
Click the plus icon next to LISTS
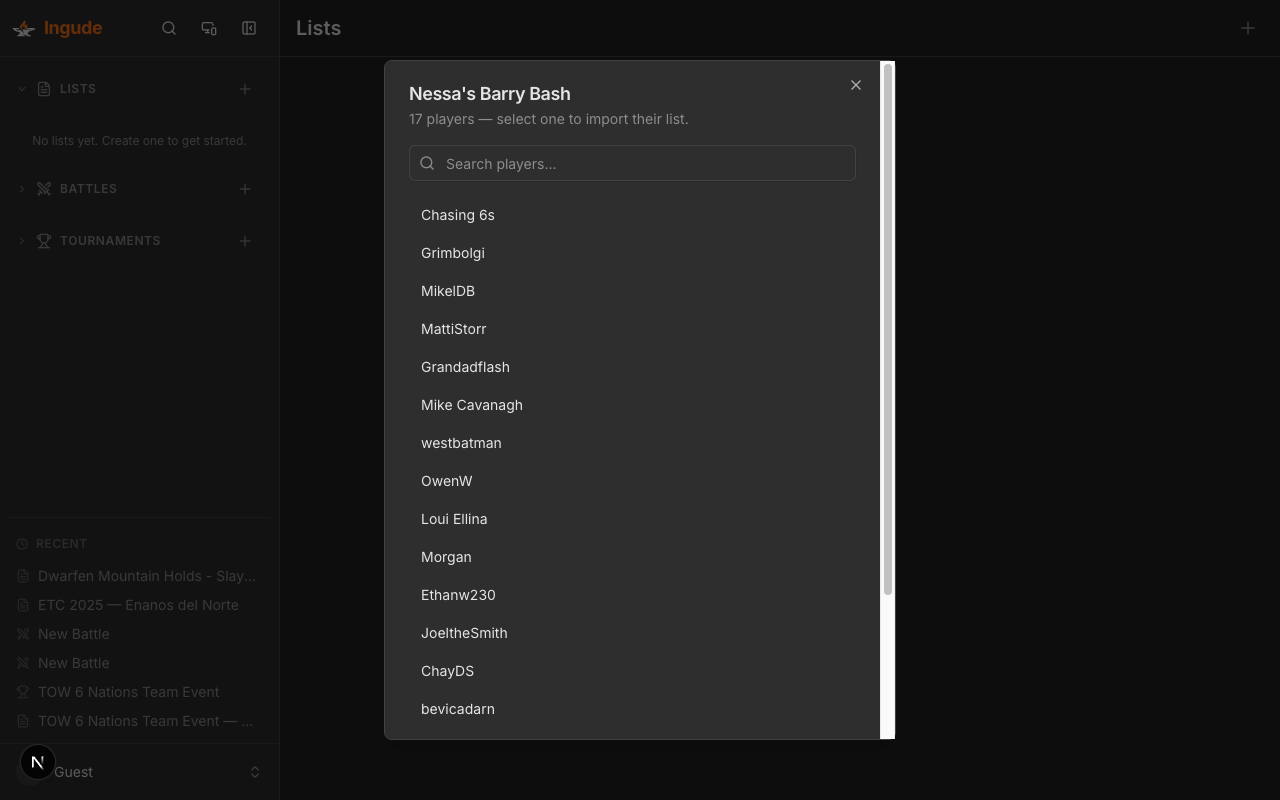[x=245, y=88]
